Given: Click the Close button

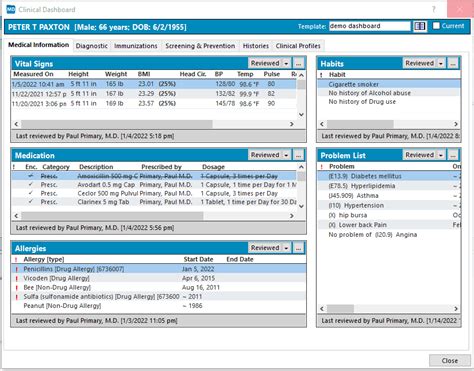Looking at the screenshot, I should coord(450,361).
